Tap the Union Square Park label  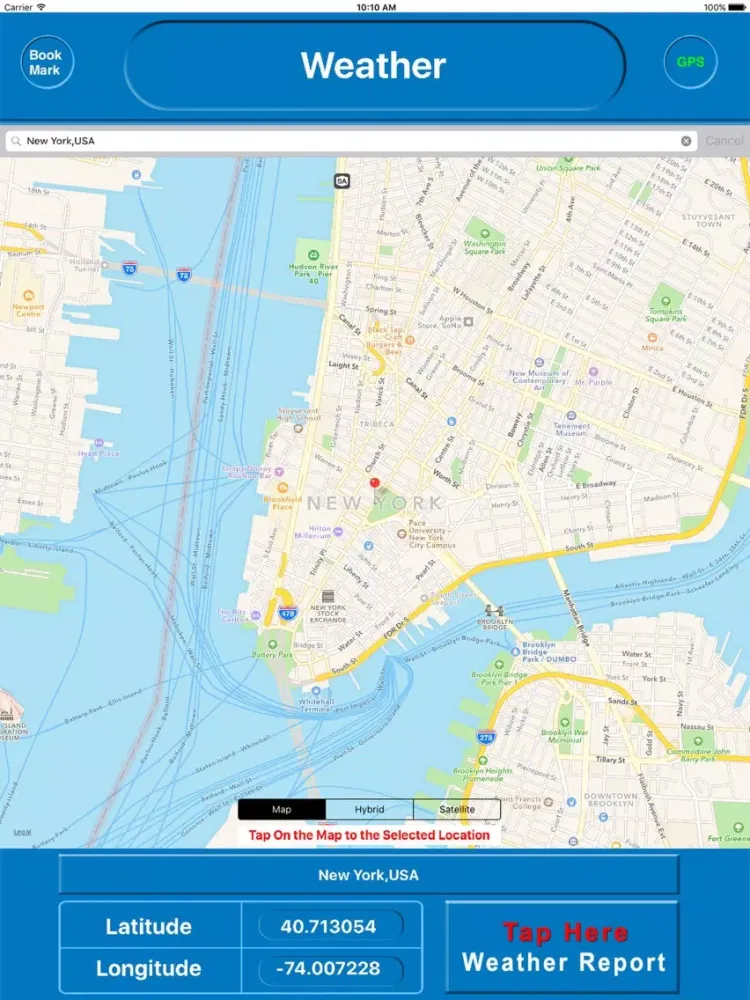[568, 168]
